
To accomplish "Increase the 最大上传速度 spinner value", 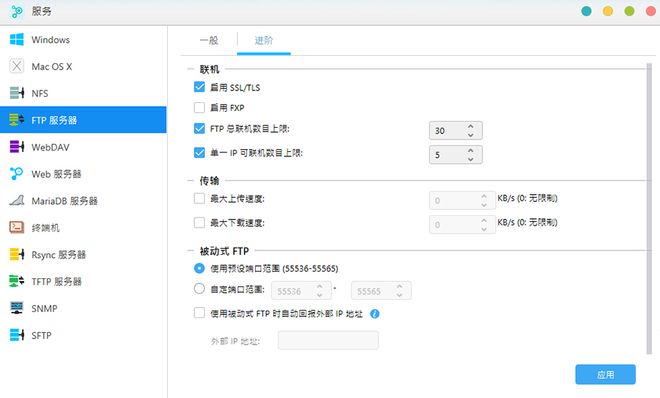I will 484,196.
